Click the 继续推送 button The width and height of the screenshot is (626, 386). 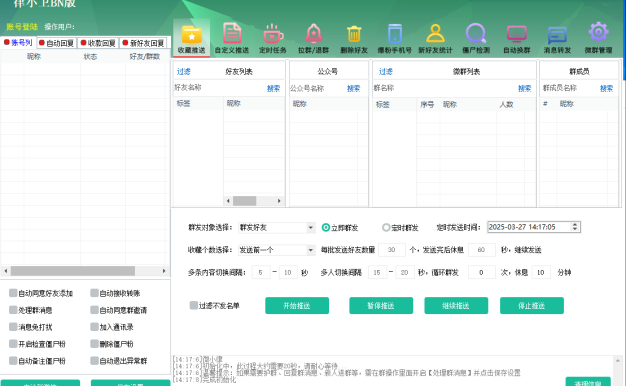pos(456,306)
